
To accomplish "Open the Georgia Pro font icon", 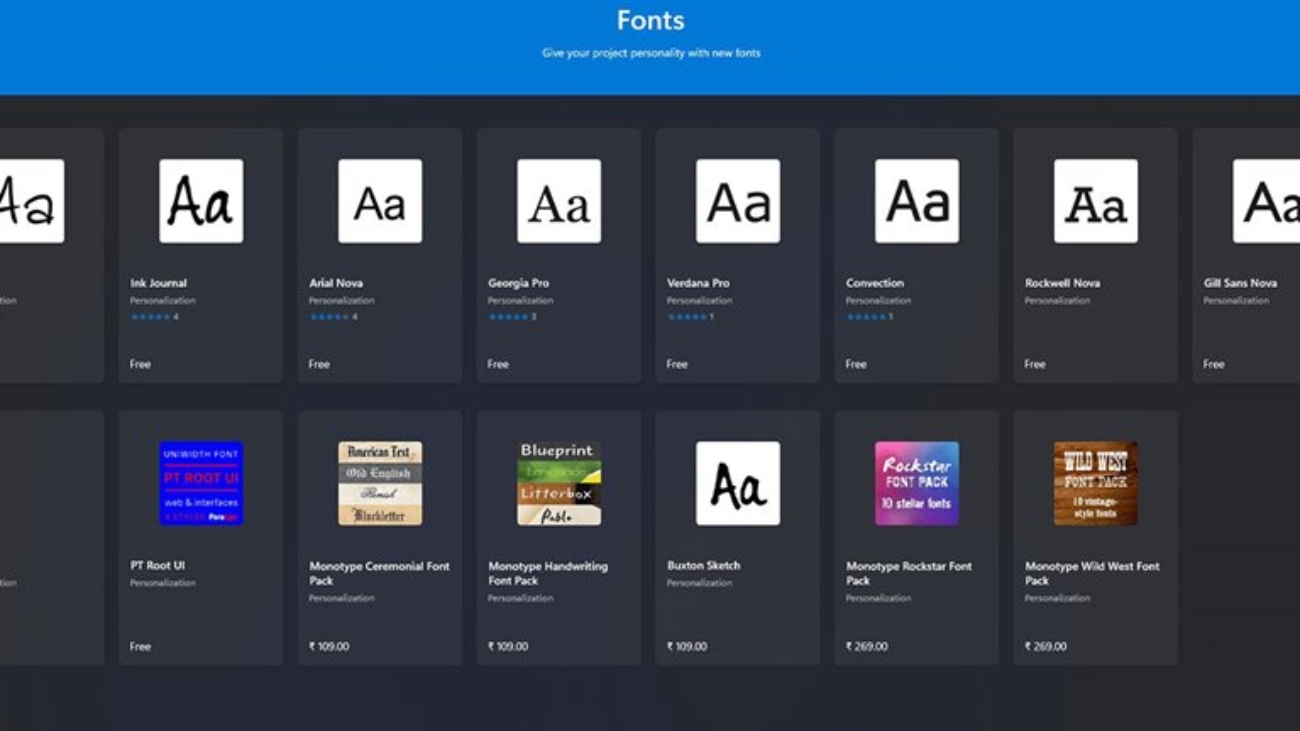I will pos(559,201).
